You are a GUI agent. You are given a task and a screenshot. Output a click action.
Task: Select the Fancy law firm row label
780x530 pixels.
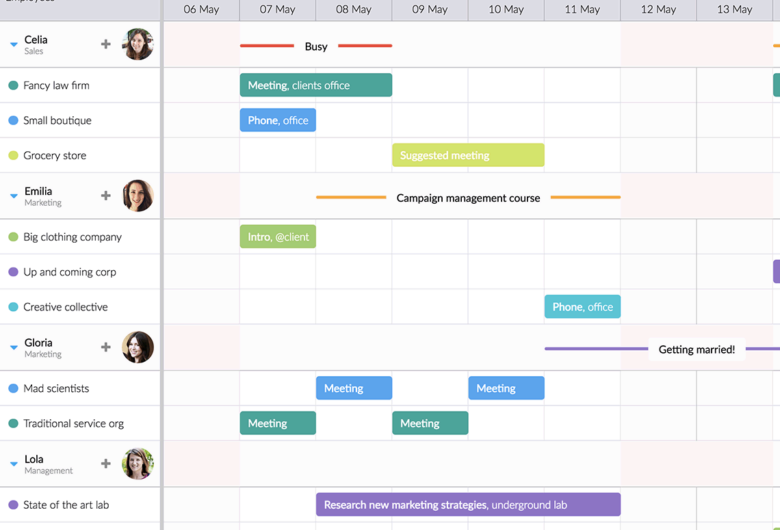coord(56,86)
